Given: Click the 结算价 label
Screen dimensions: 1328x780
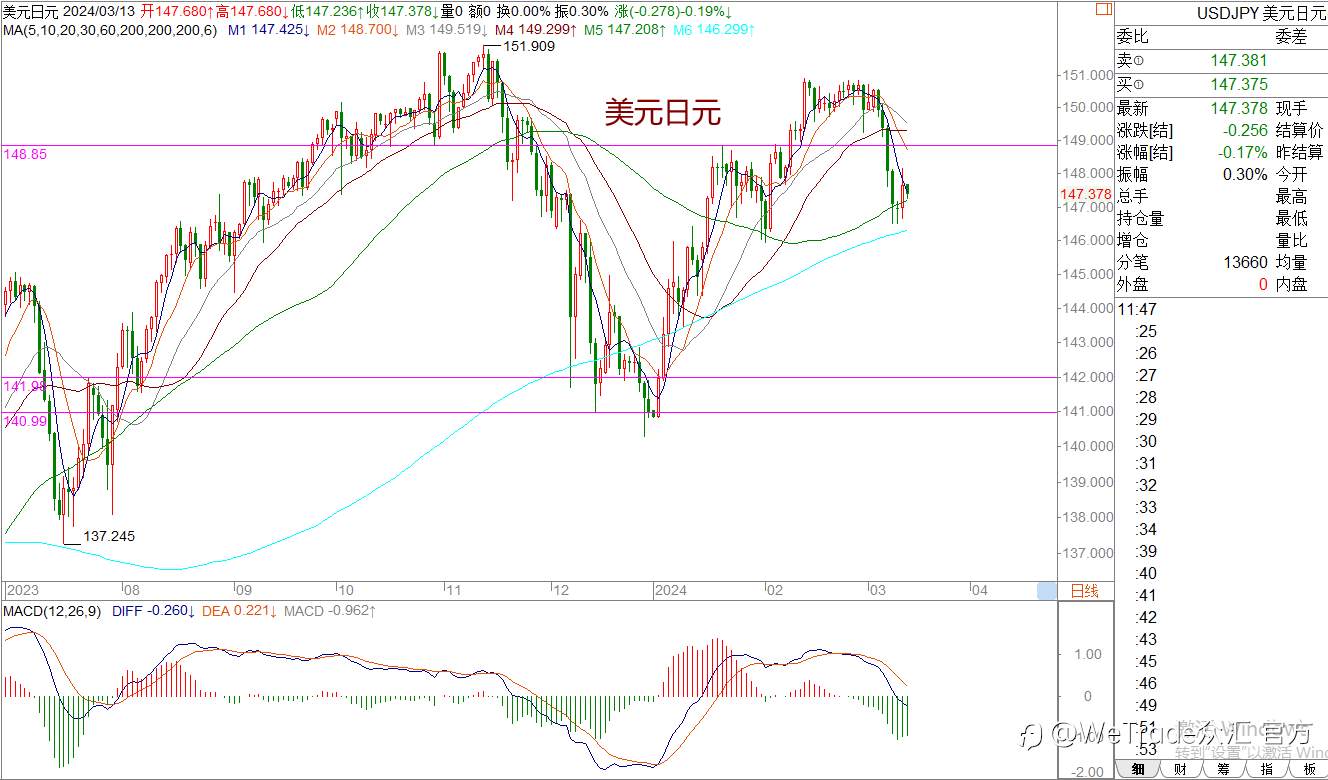Looking at the screenshot, I should 1298,130.
